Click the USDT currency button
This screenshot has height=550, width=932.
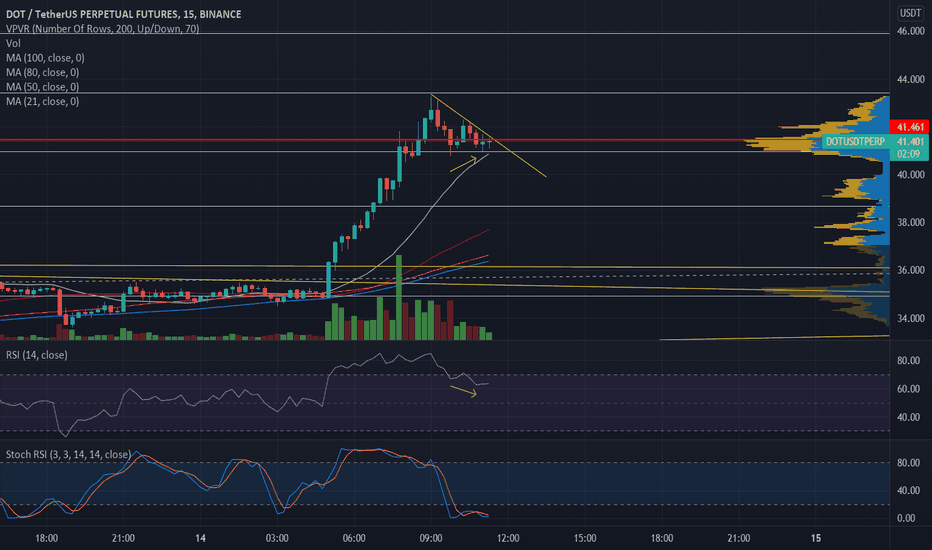pyautogui.click(x=910, y=12)
